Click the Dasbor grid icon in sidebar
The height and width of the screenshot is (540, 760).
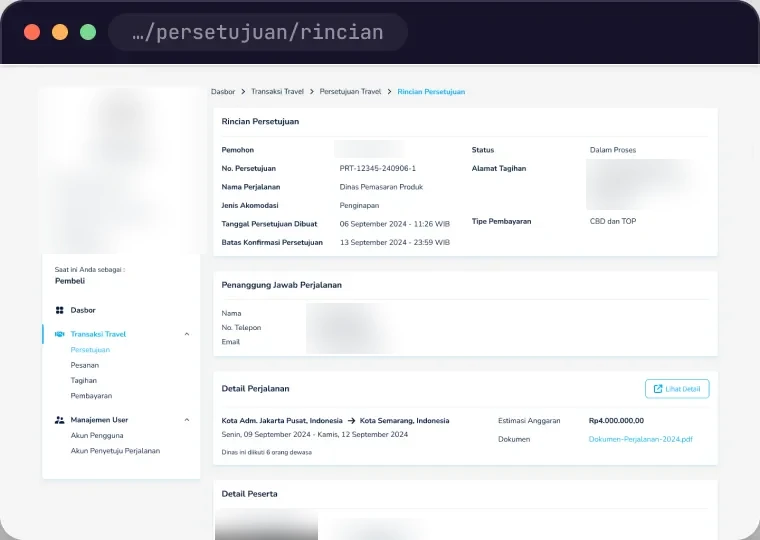[60, 310]
